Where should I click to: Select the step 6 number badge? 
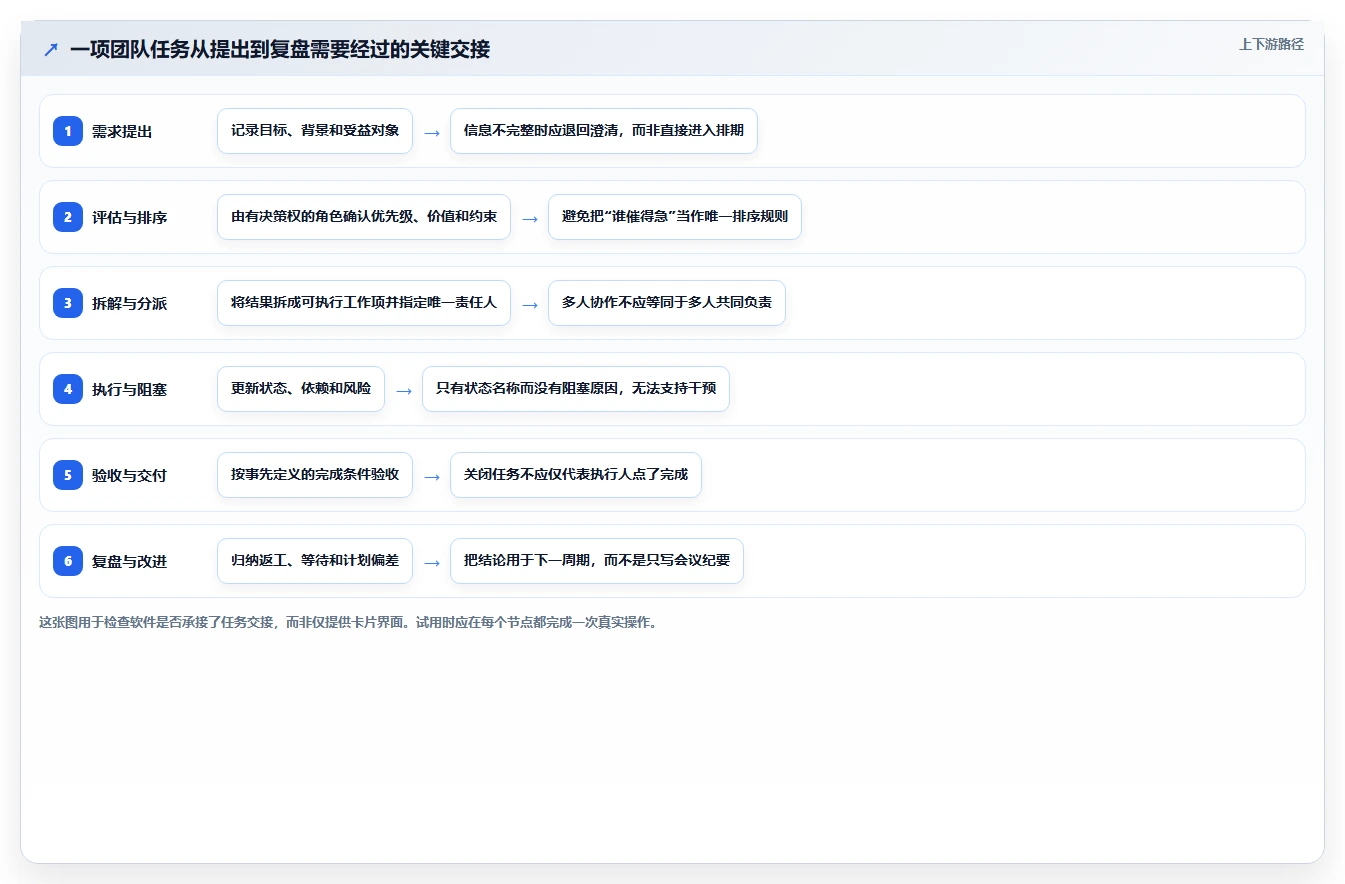[x=68, y=561]
